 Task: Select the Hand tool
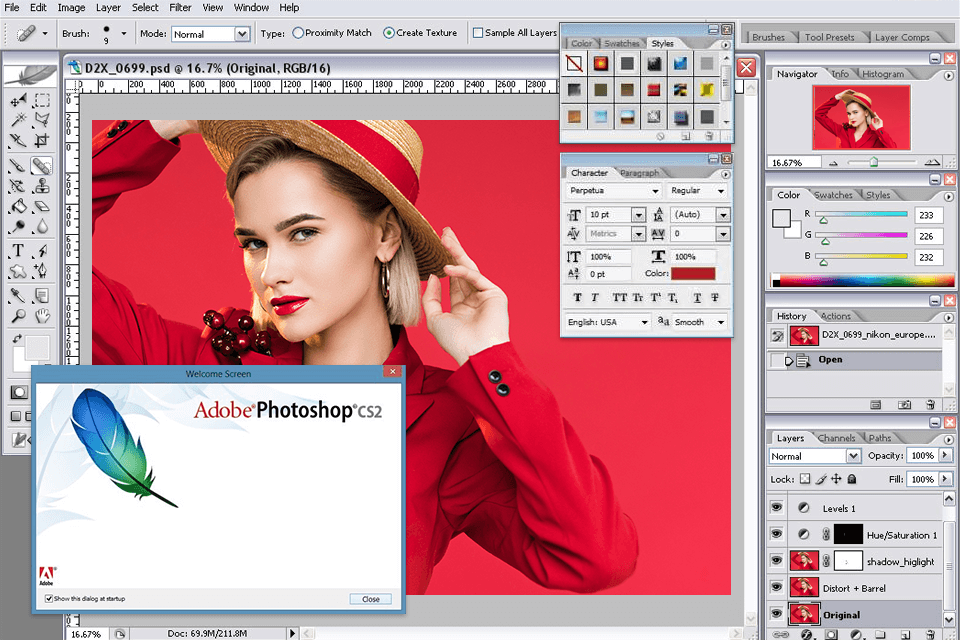42,316
